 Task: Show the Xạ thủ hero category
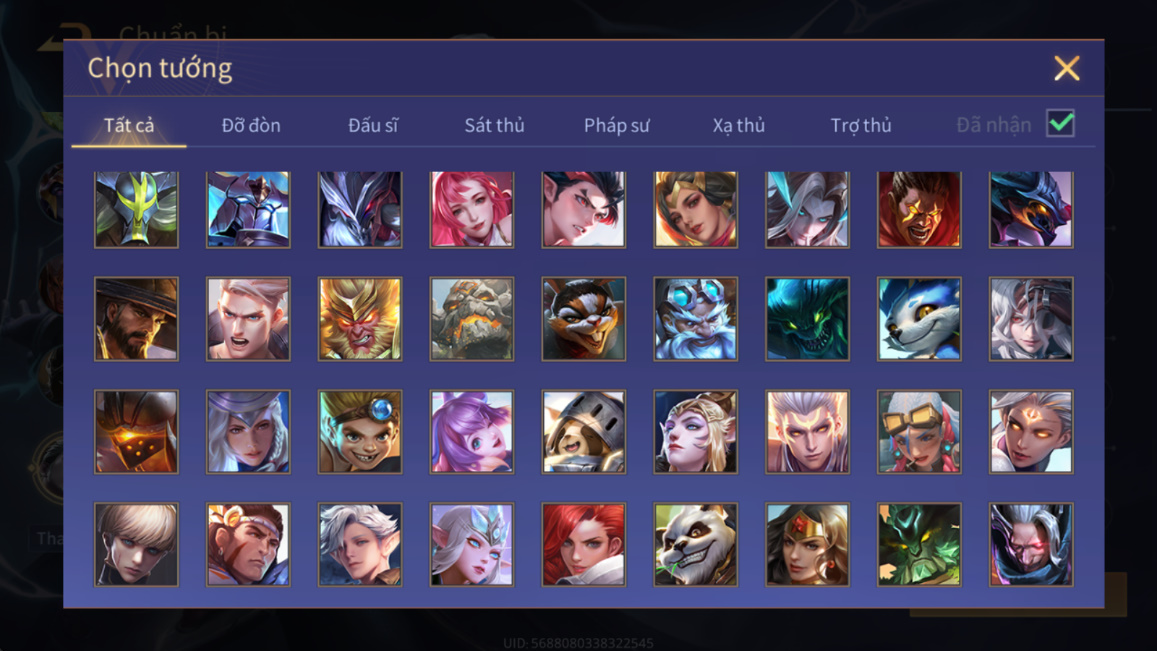739,125
